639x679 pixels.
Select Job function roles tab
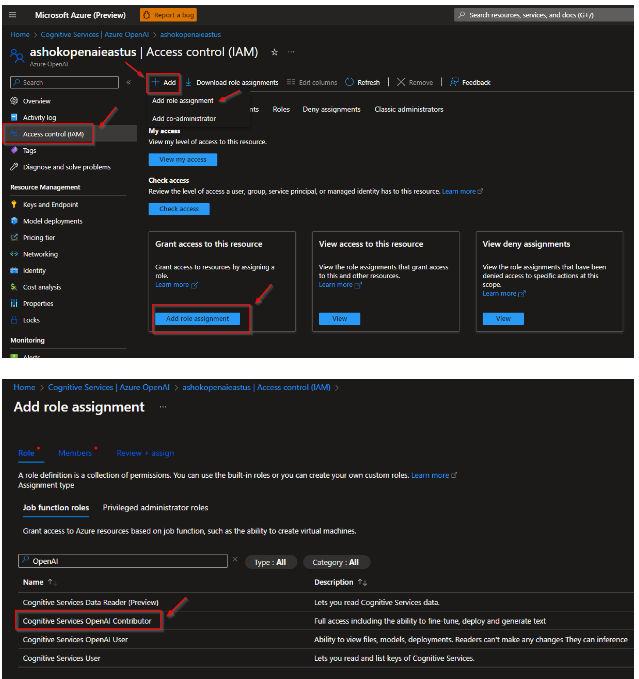56,508
